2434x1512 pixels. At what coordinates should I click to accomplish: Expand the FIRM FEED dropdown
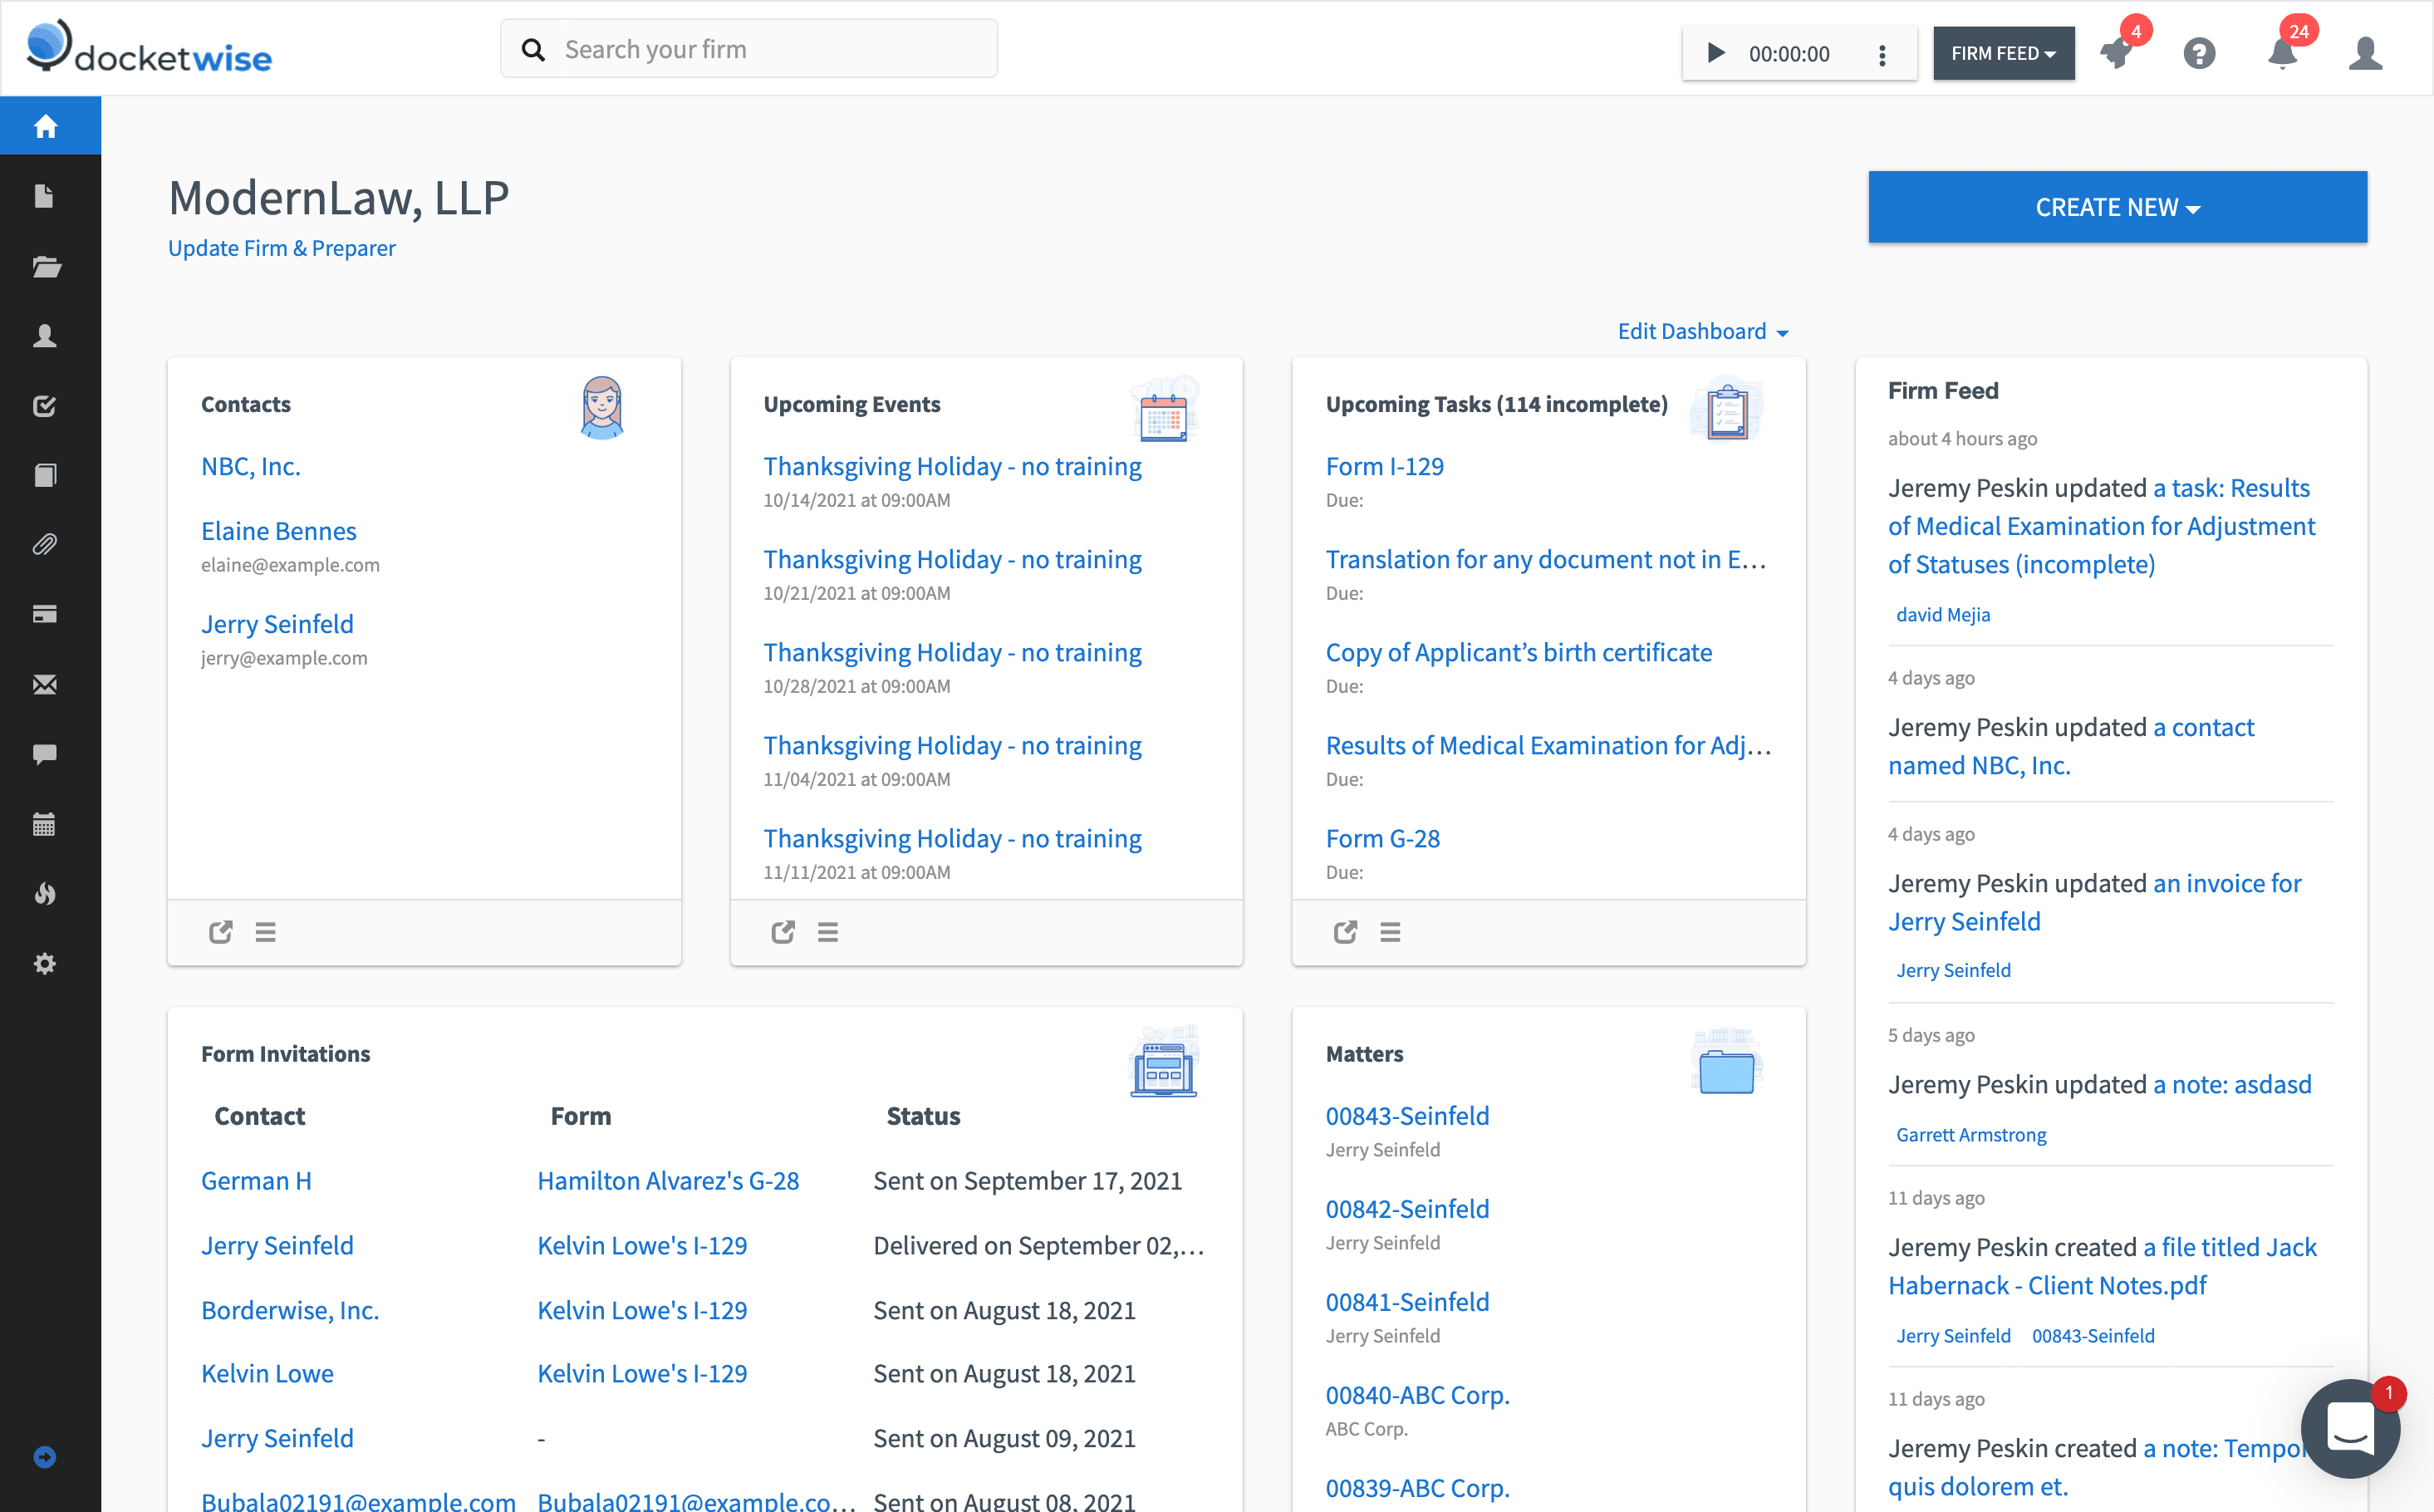2004,53
